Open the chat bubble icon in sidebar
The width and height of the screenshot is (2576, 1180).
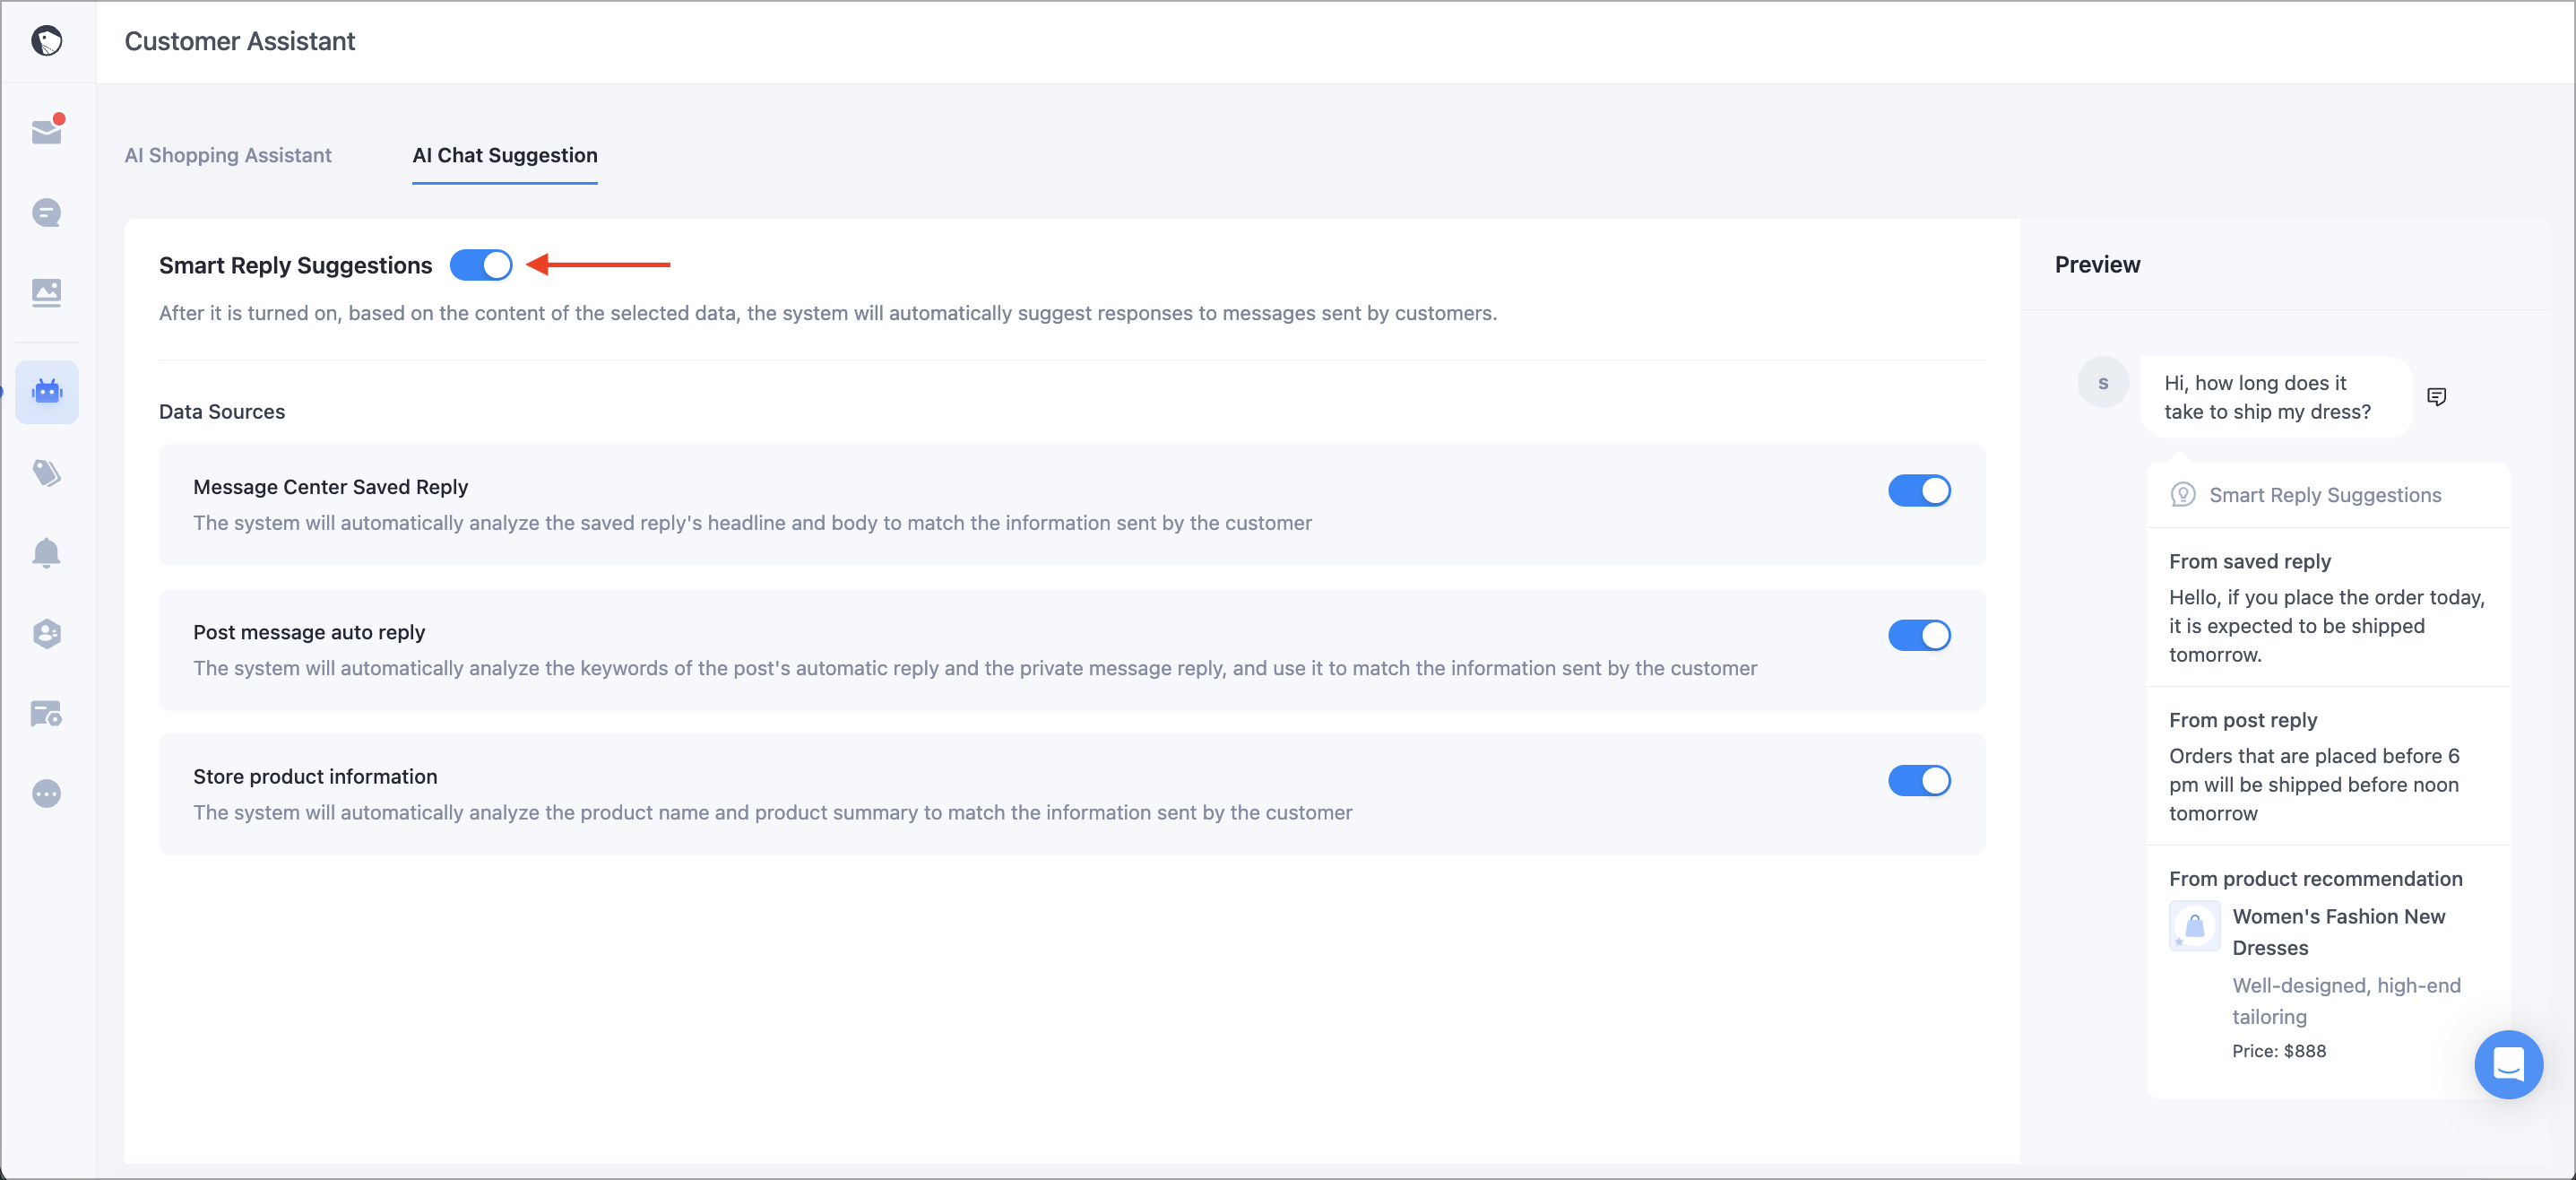[47, 212]
